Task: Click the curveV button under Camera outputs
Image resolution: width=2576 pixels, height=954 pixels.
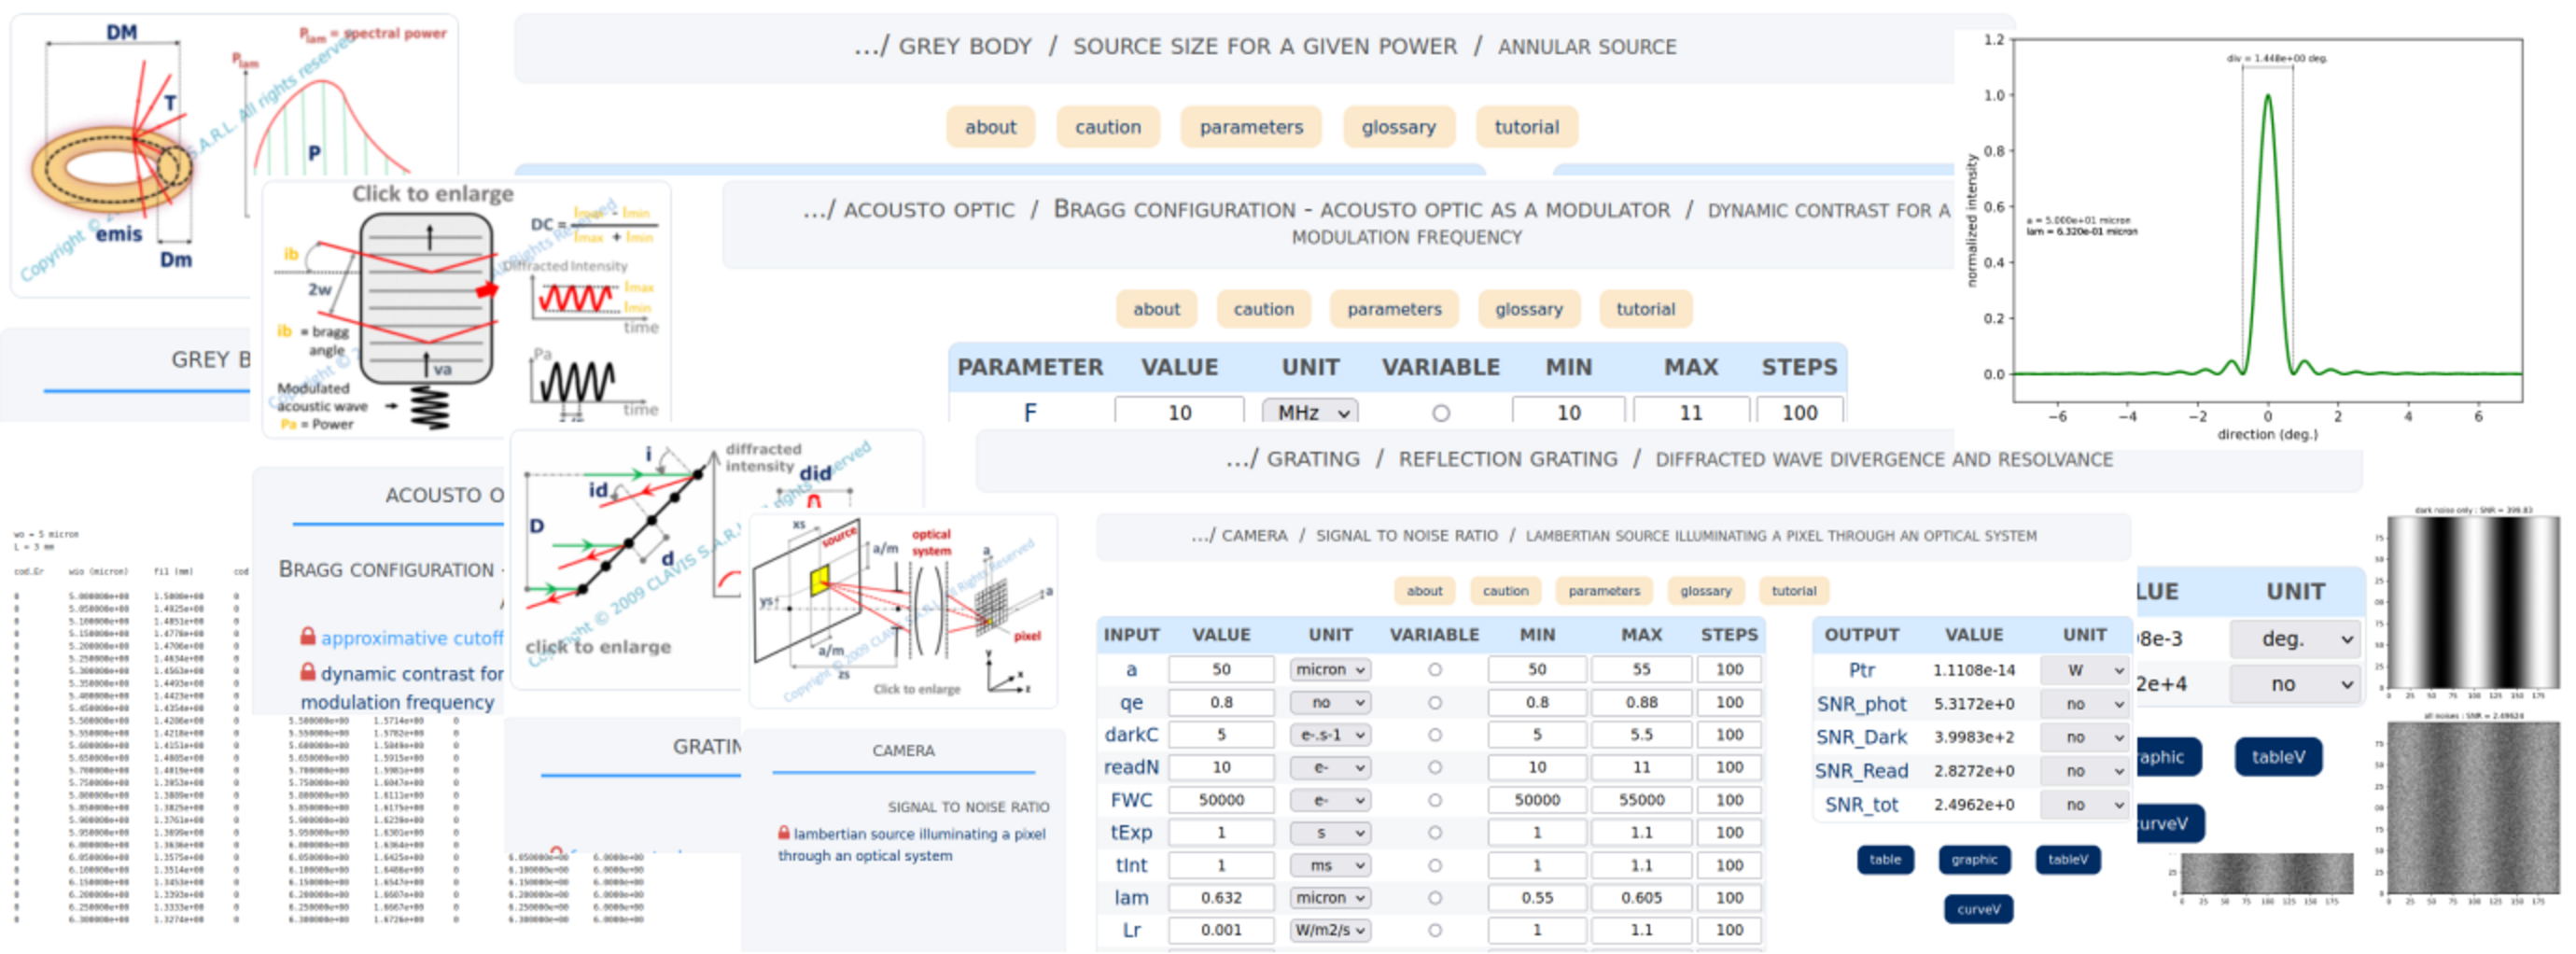Action: coord(1978,910)
